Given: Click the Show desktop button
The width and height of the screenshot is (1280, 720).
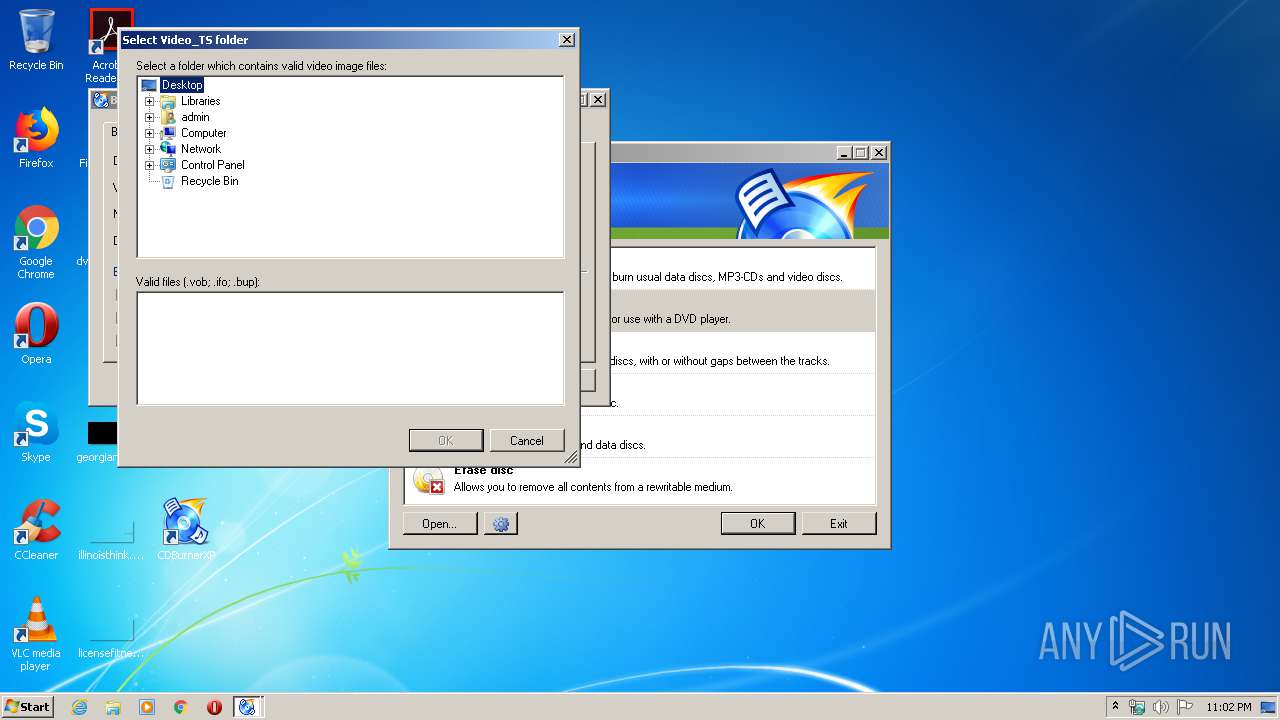Looking at the screenshot, I should point(1270,707).
